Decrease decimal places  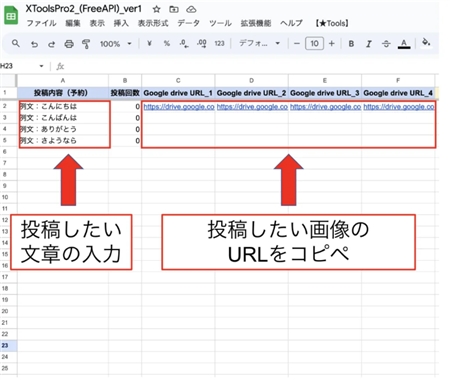click(x=184, y=44)
